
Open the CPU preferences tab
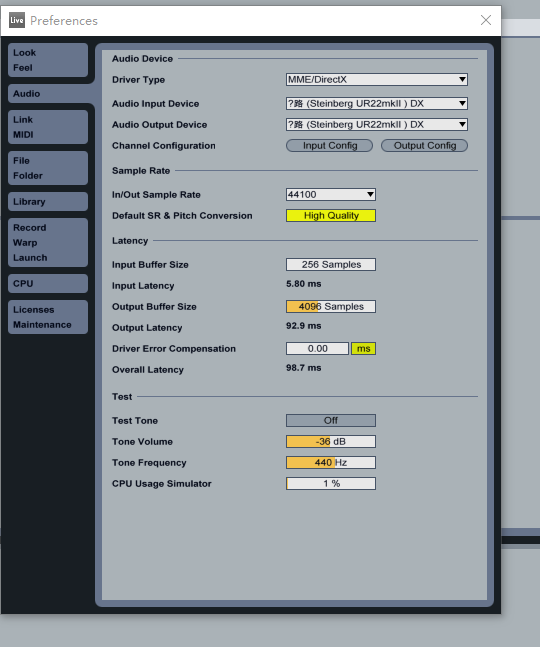(x=48, y=283)
